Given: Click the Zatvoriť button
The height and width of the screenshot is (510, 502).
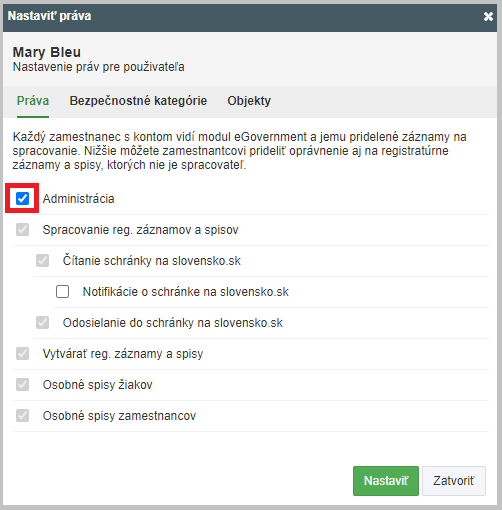Looking at the screenshot, I should pyautogui.click(x=454, y=481).
